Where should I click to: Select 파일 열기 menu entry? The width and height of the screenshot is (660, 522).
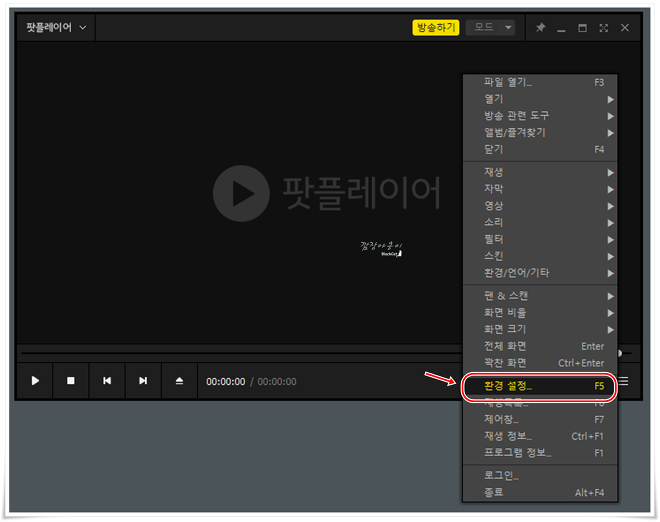tap(540, 83)
